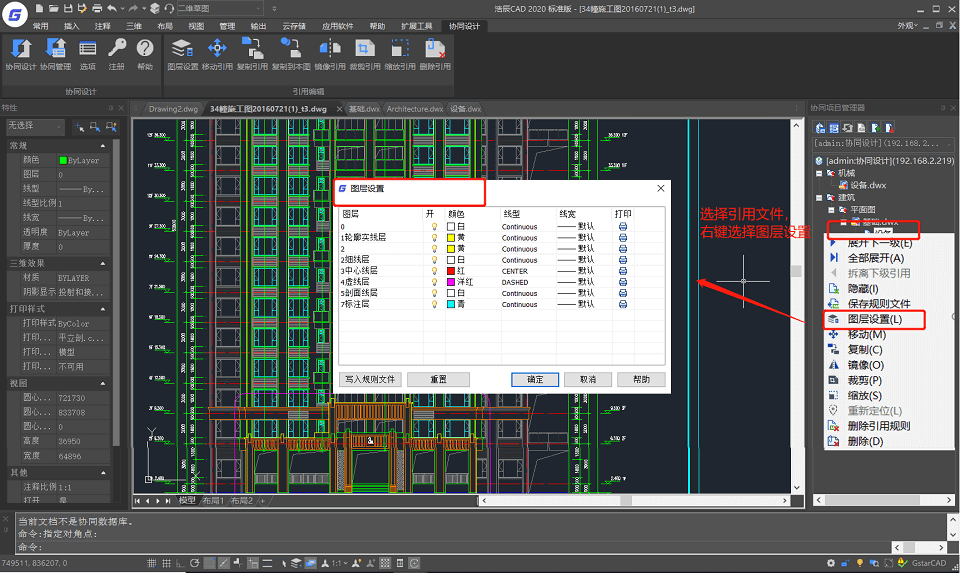Choose 删除引用规则 in context menu

[x=879, y=426]
